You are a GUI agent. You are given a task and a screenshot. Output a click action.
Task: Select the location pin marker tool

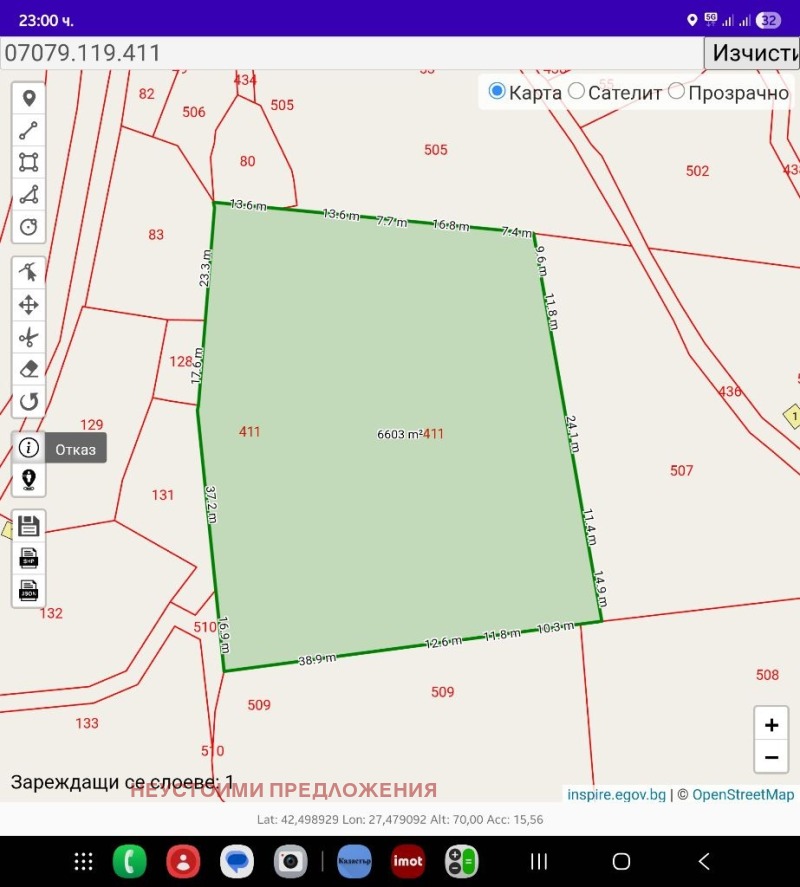[x=28, y=98]
